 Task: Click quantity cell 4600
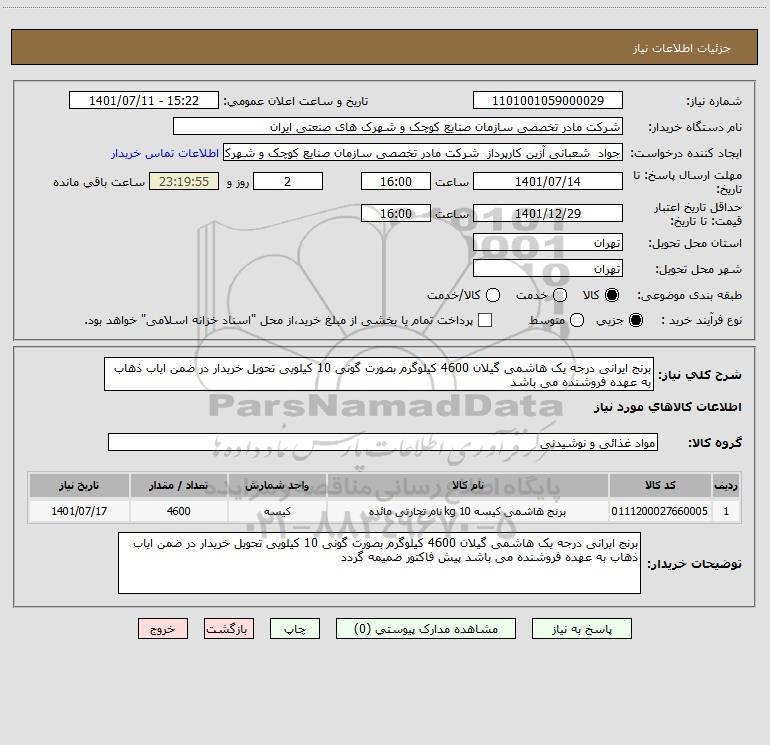pyautogui.click(x=179, y=511)
